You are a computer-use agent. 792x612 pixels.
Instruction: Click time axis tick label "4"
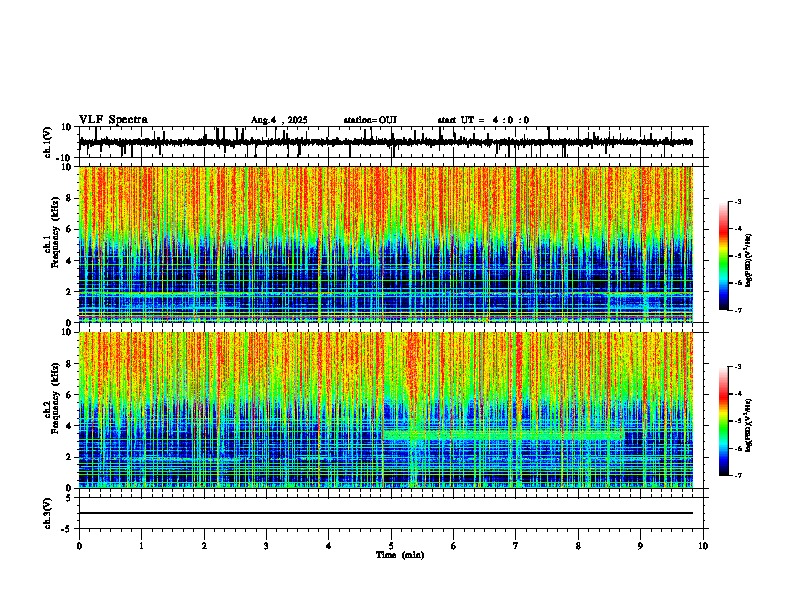(x=329, y=546)
